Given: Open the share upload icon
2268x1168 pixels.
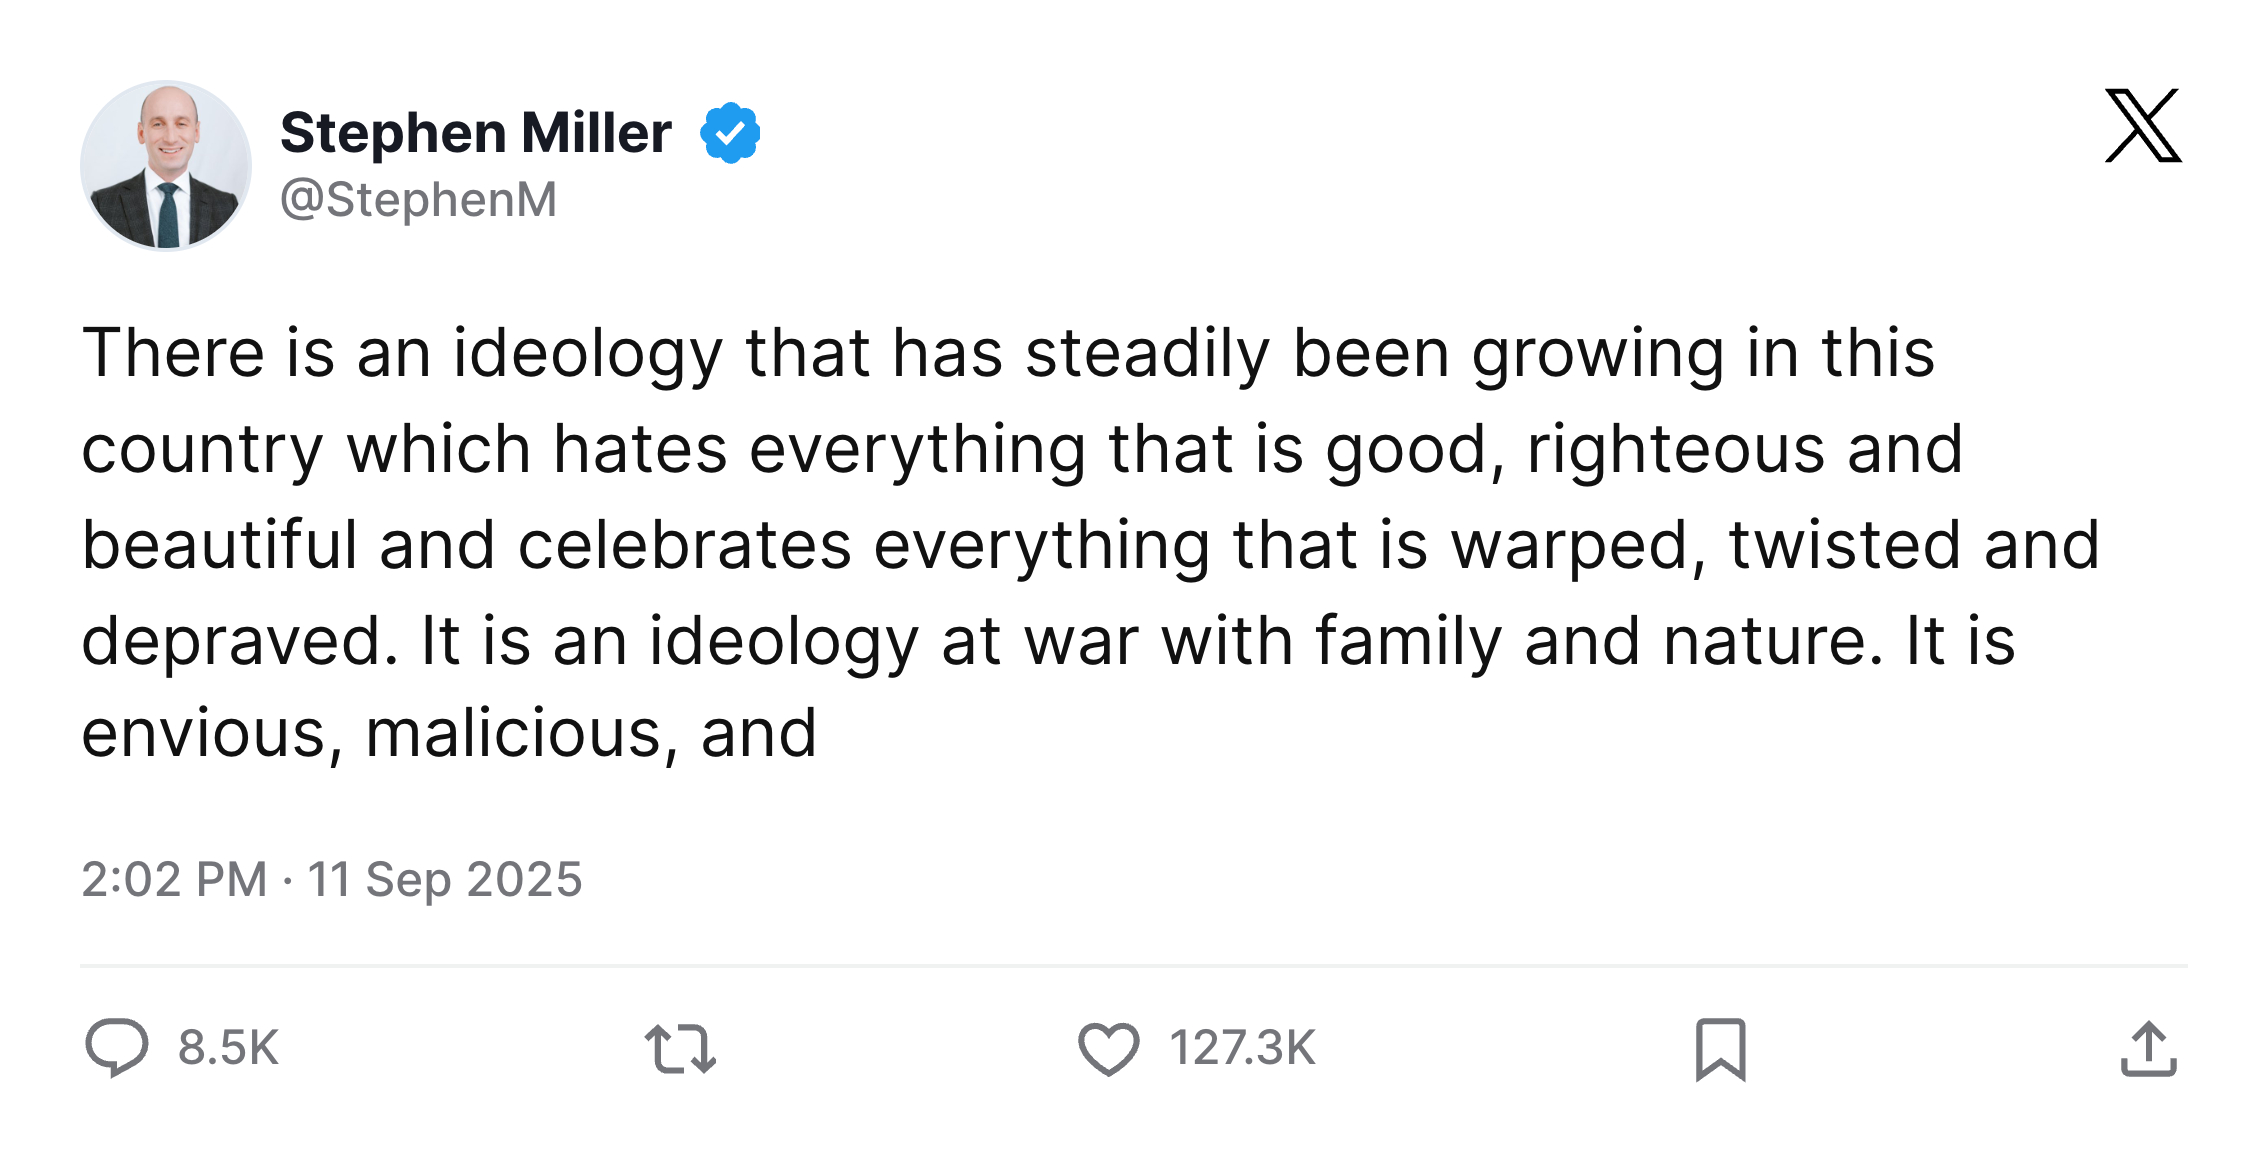Looking at the screenshot, I should pyautogui.click(x=2148, y=1049).
